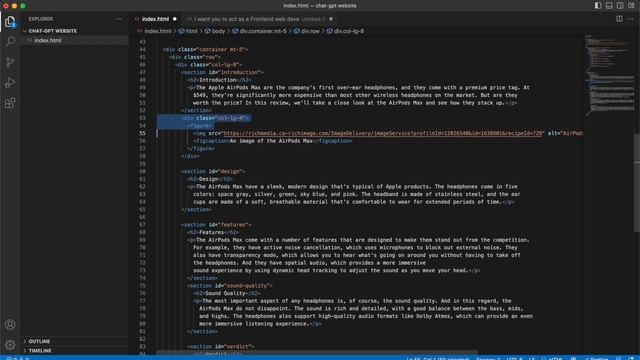640x360 pixels.
Task: Click the vertical editor scrollbar
Action: (x=637, y=182)
